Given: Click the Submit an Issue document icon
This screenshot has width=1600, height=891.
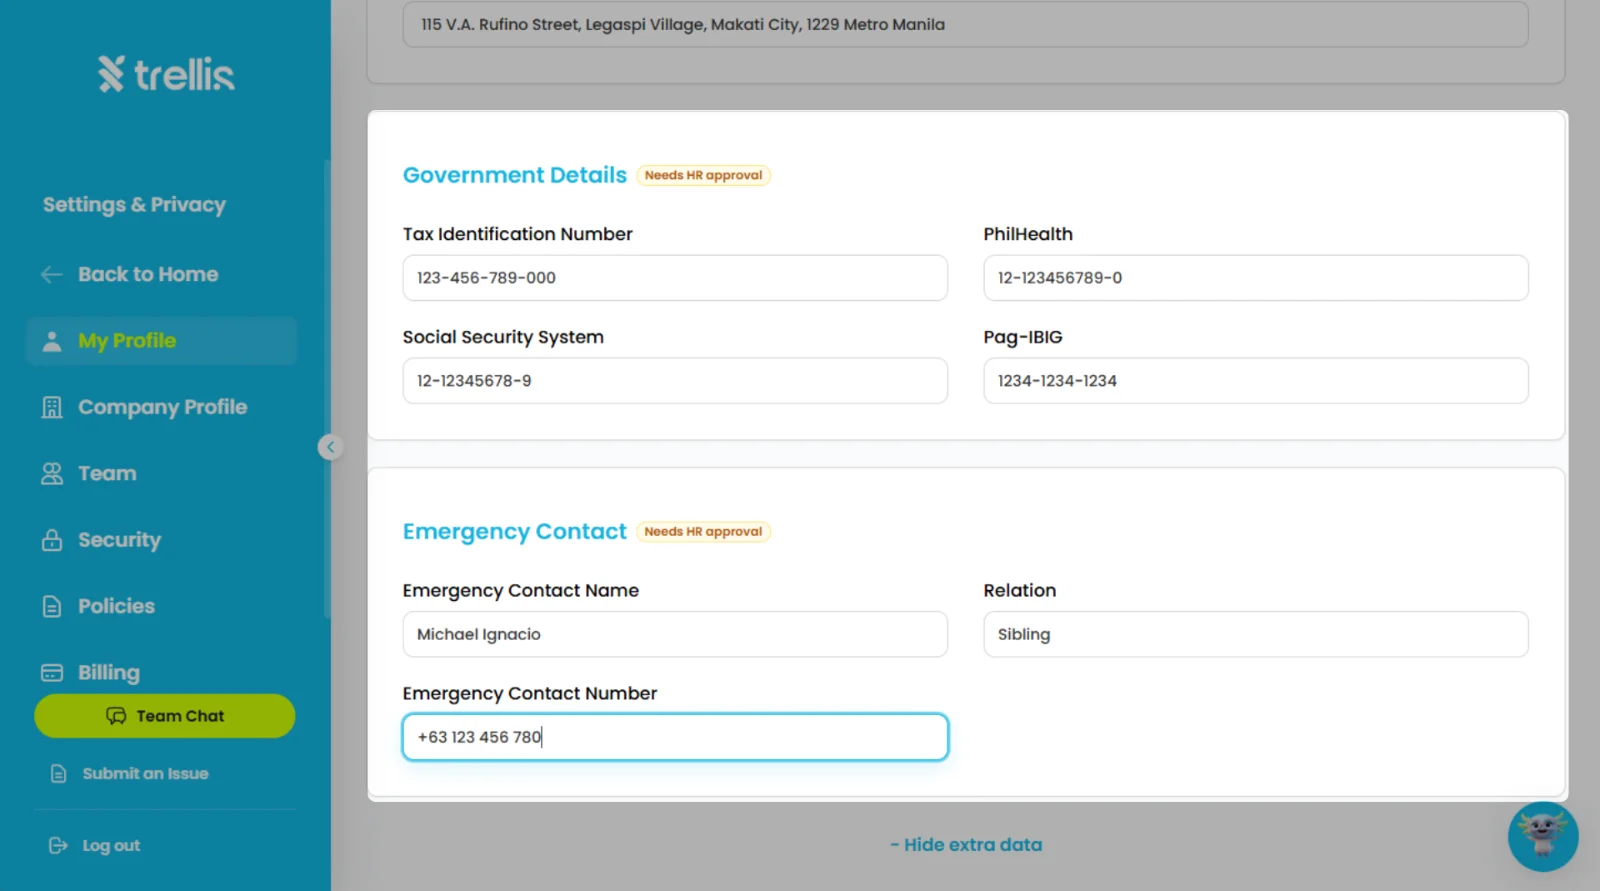Looking at the screenshot, I should [59, 774].
